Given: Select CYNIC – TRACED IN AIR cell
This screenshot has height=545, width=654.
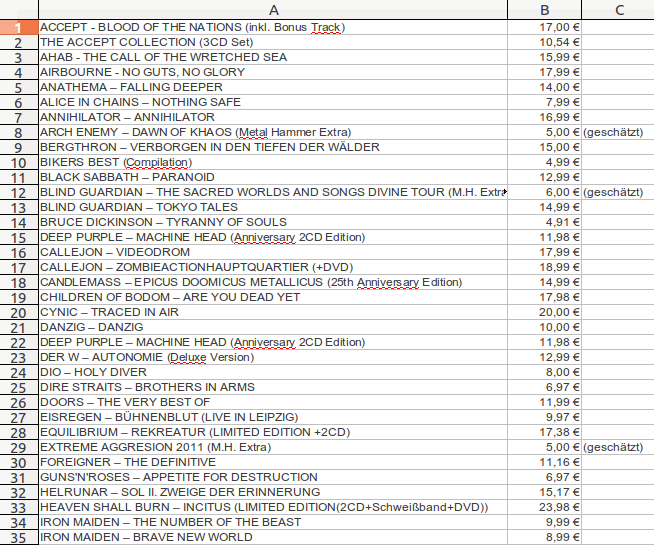Looking at the screenshot, I should pyautogui.click(x=273, y=313).
